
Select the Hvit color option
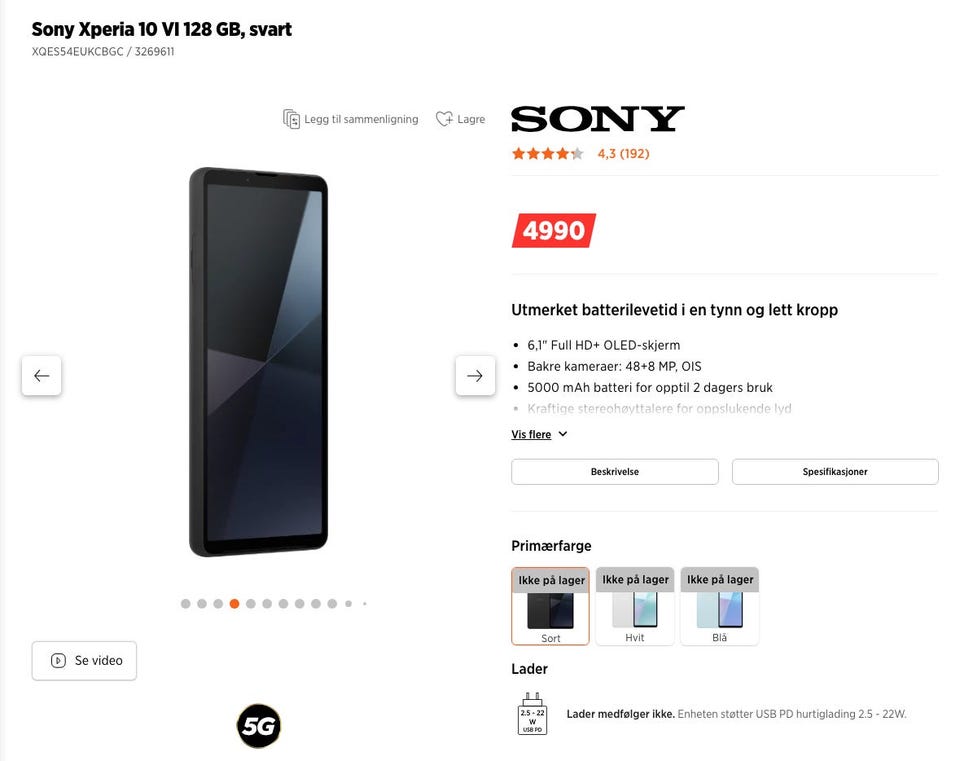click(635, 606)
